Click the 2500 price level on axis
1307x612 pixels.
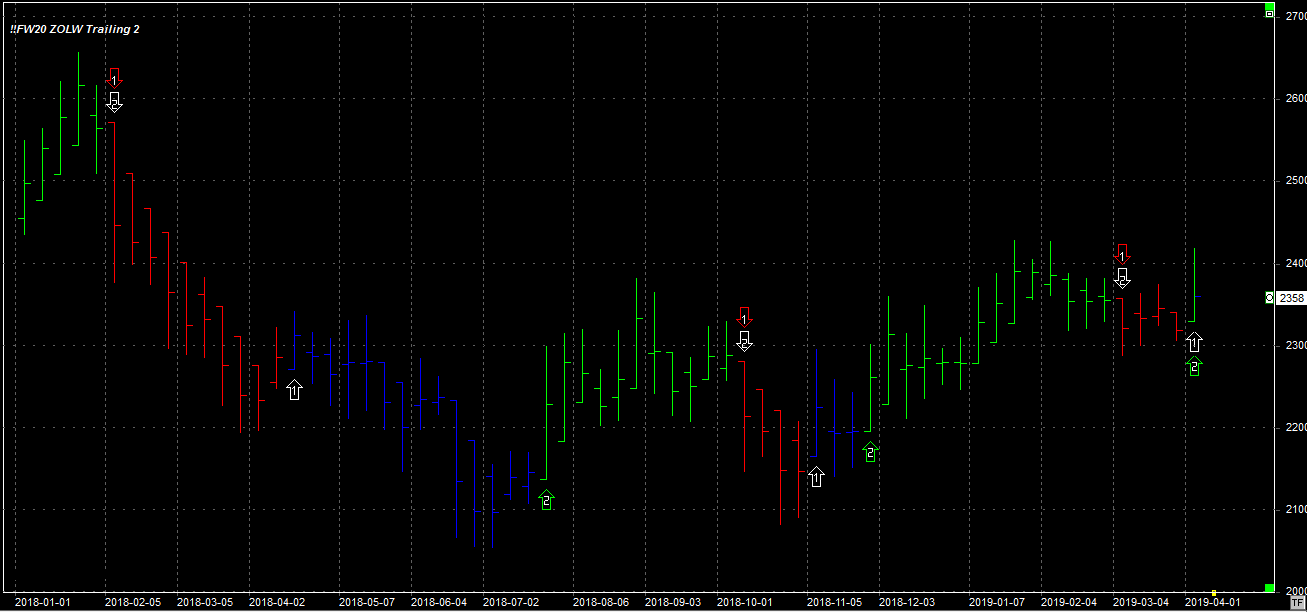click(x=1295, y=181)
